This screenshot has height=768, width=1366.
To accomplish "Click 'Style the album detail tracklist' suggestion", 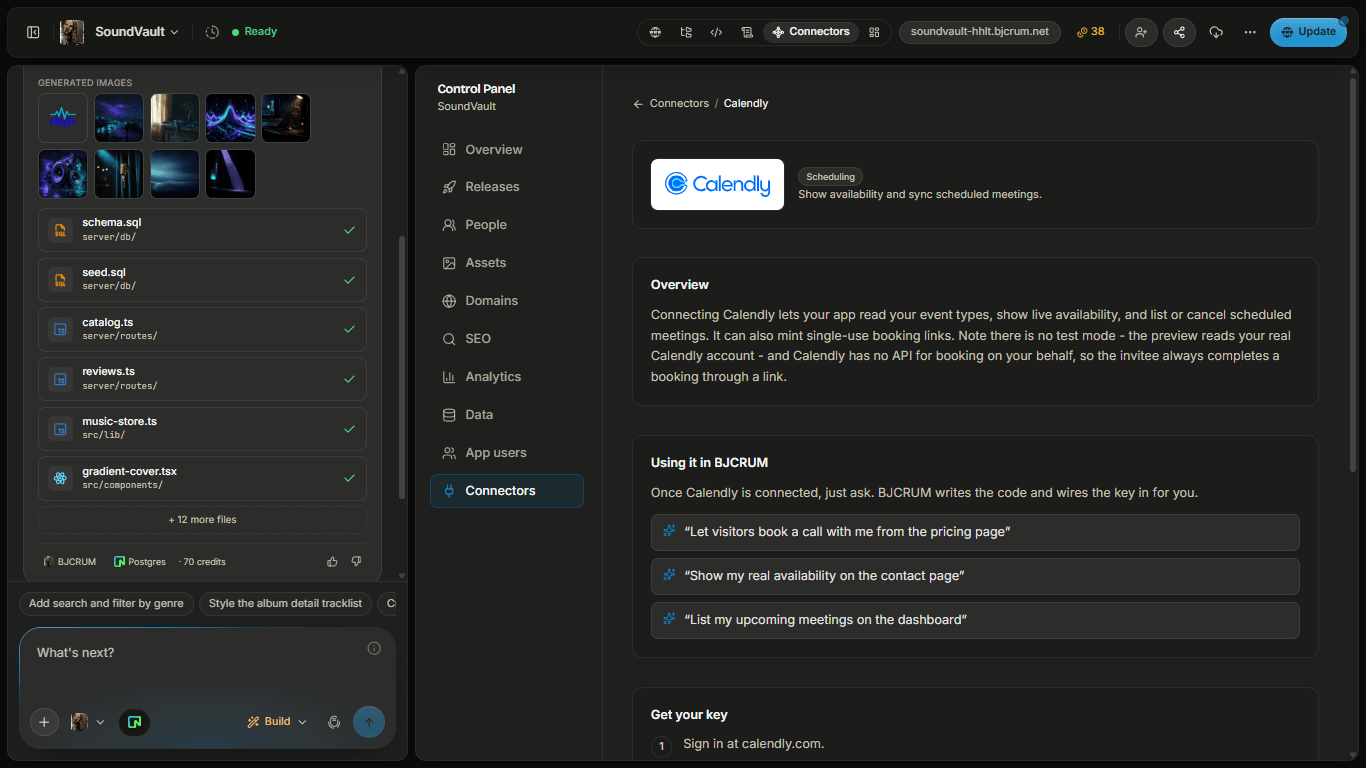I will [286, 604].
